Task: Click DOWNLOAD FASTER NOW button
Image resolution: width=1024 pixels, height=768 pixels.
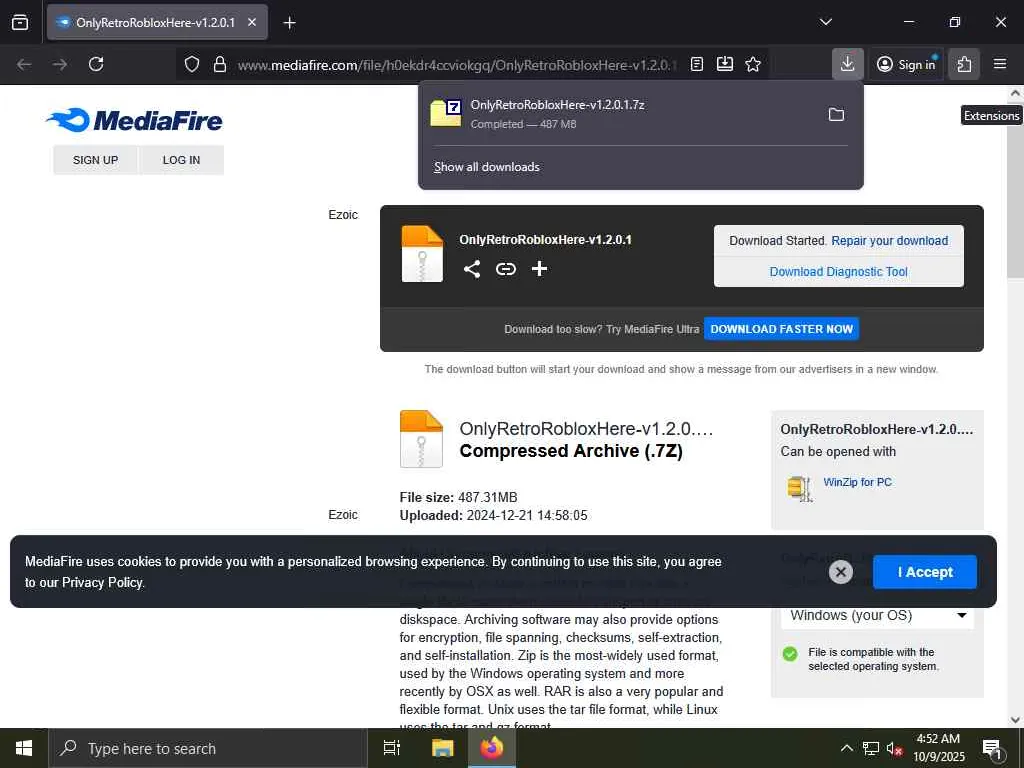Action: (x=781, y=329)
